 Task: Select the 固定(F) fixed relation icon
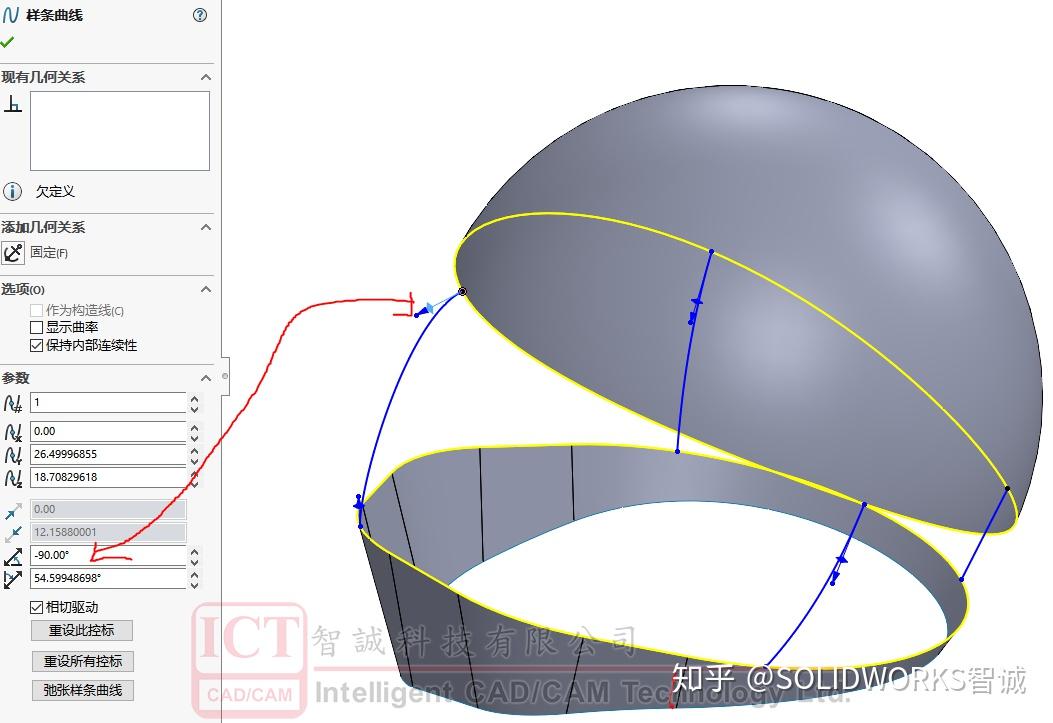13,252
